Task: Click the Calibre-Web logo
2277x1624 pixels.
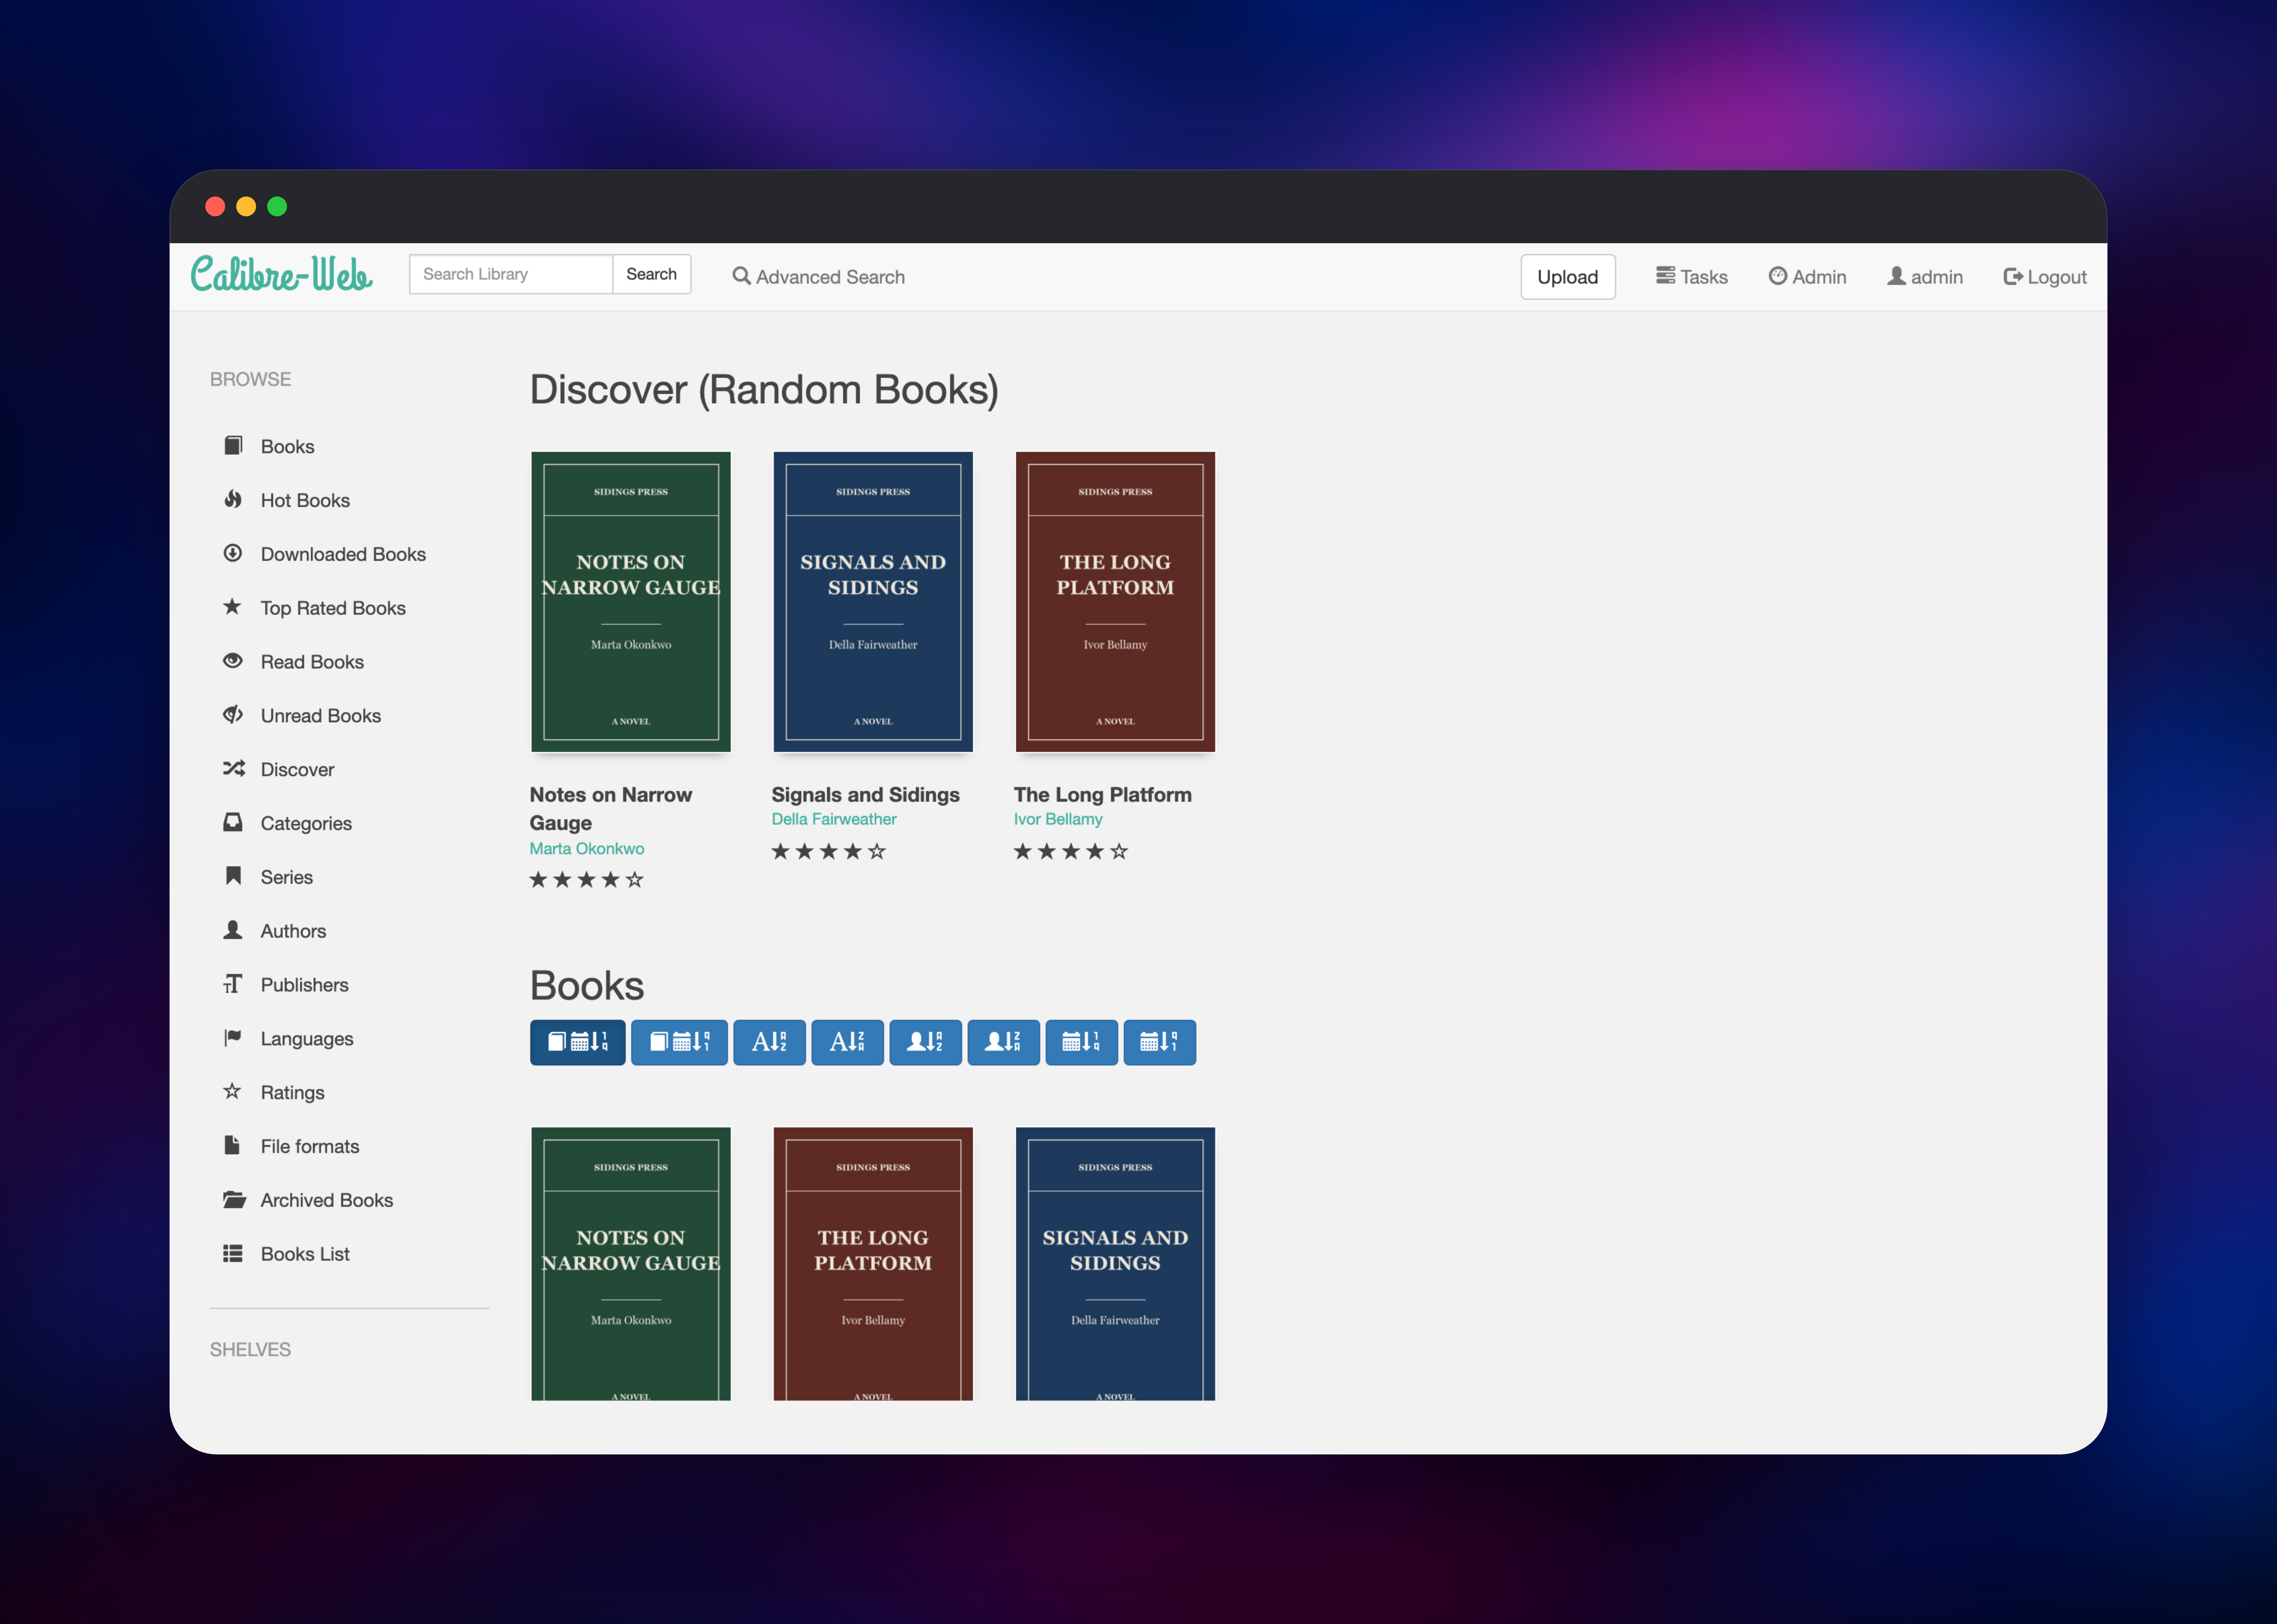Action: click(x=282, y=274)
